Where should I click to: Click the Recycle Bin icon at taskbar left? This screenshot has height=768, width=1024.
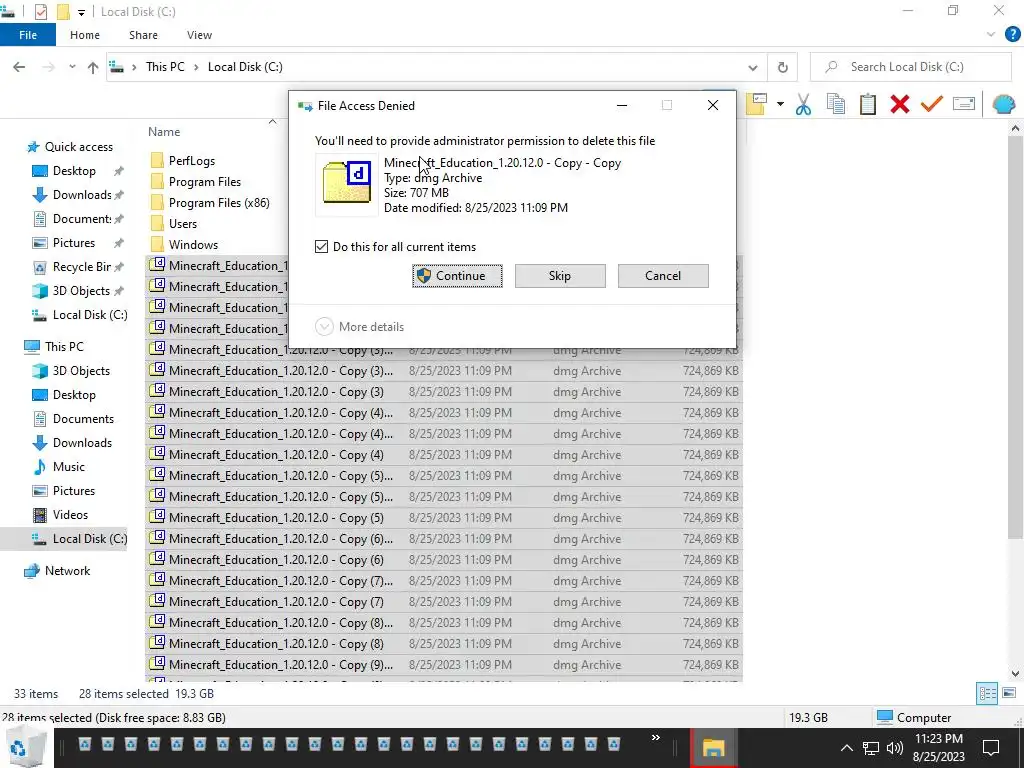point(27,748)
